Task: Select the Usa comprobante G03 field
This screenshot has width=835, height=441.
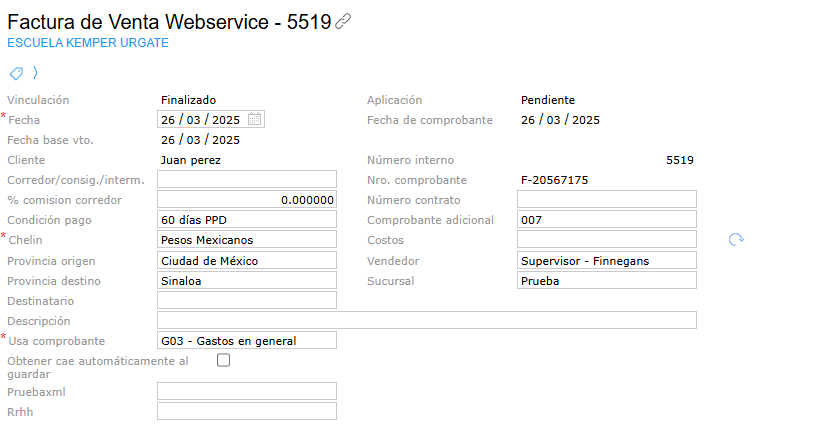Action: coord(246,341)
